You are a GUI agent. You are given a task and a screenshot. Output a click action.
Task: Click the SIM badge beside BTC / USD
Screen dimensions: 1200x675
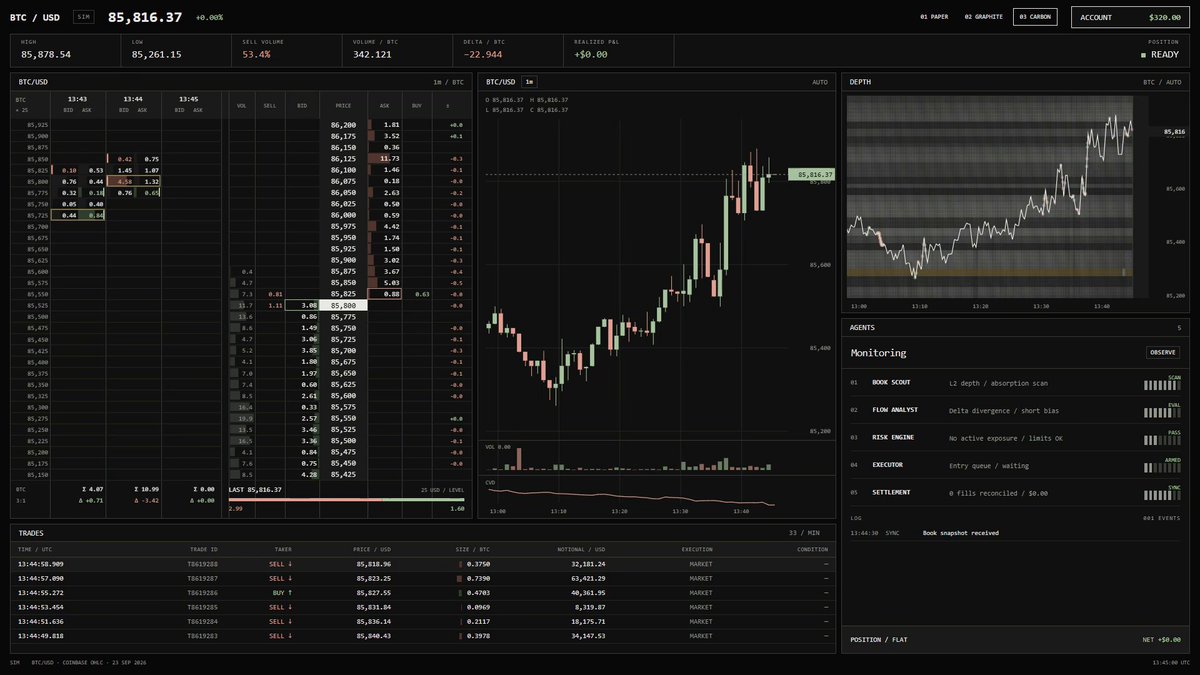click(x=85, y=17)
